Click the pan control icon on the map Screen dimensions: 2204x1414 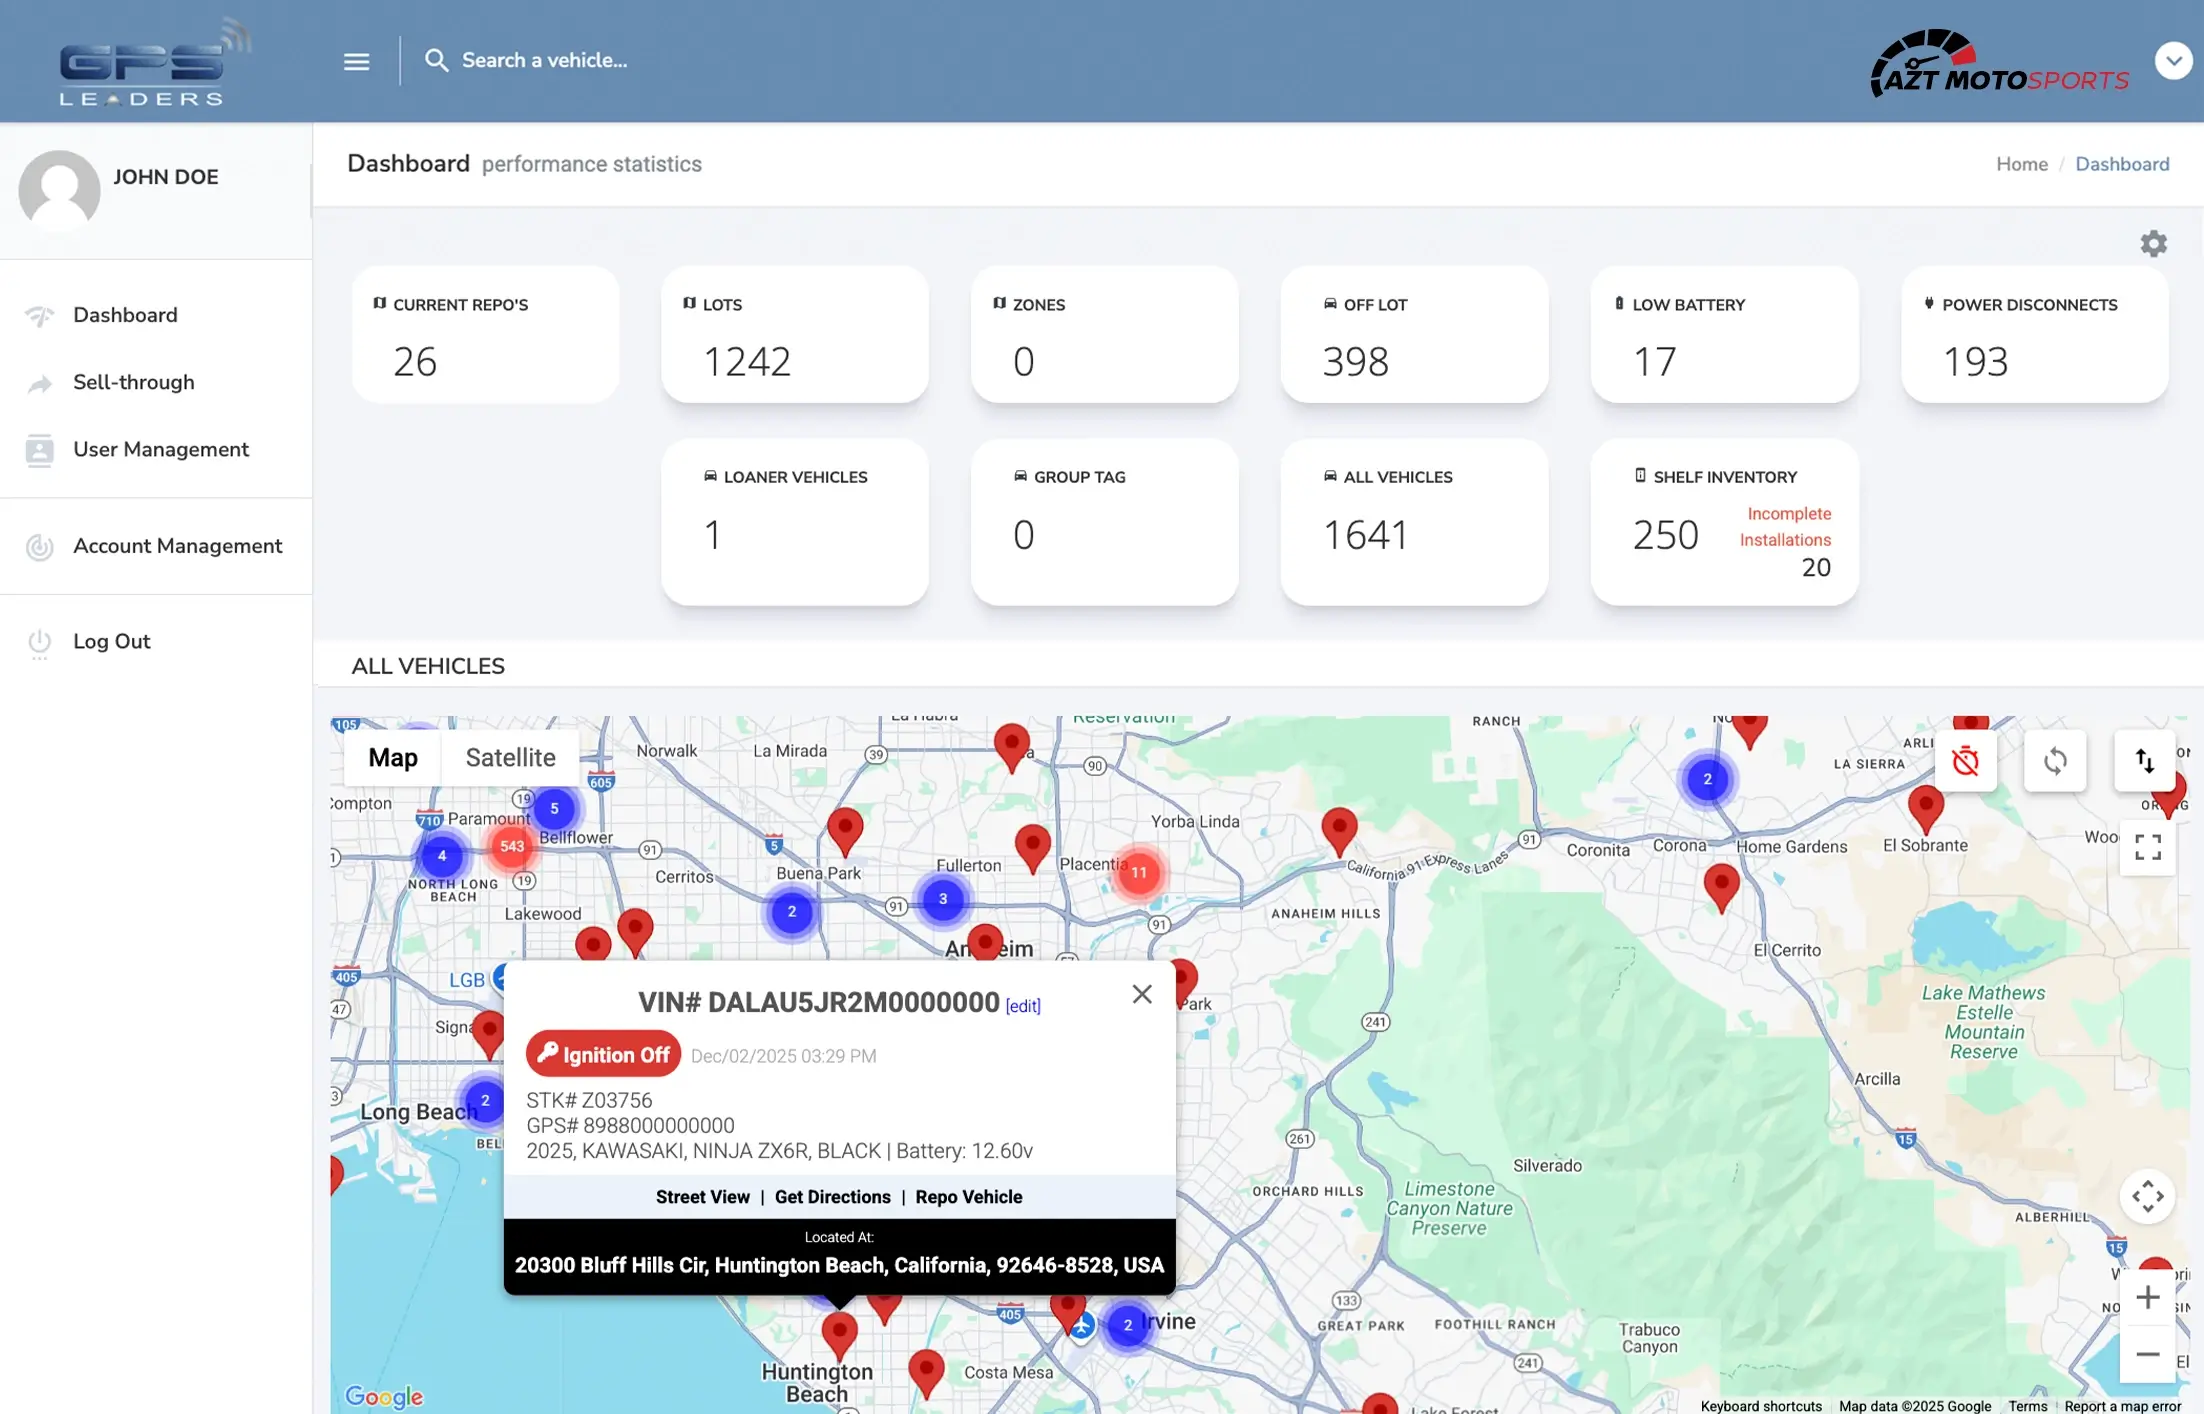pyautogui.click(x=2148, y=1196)
